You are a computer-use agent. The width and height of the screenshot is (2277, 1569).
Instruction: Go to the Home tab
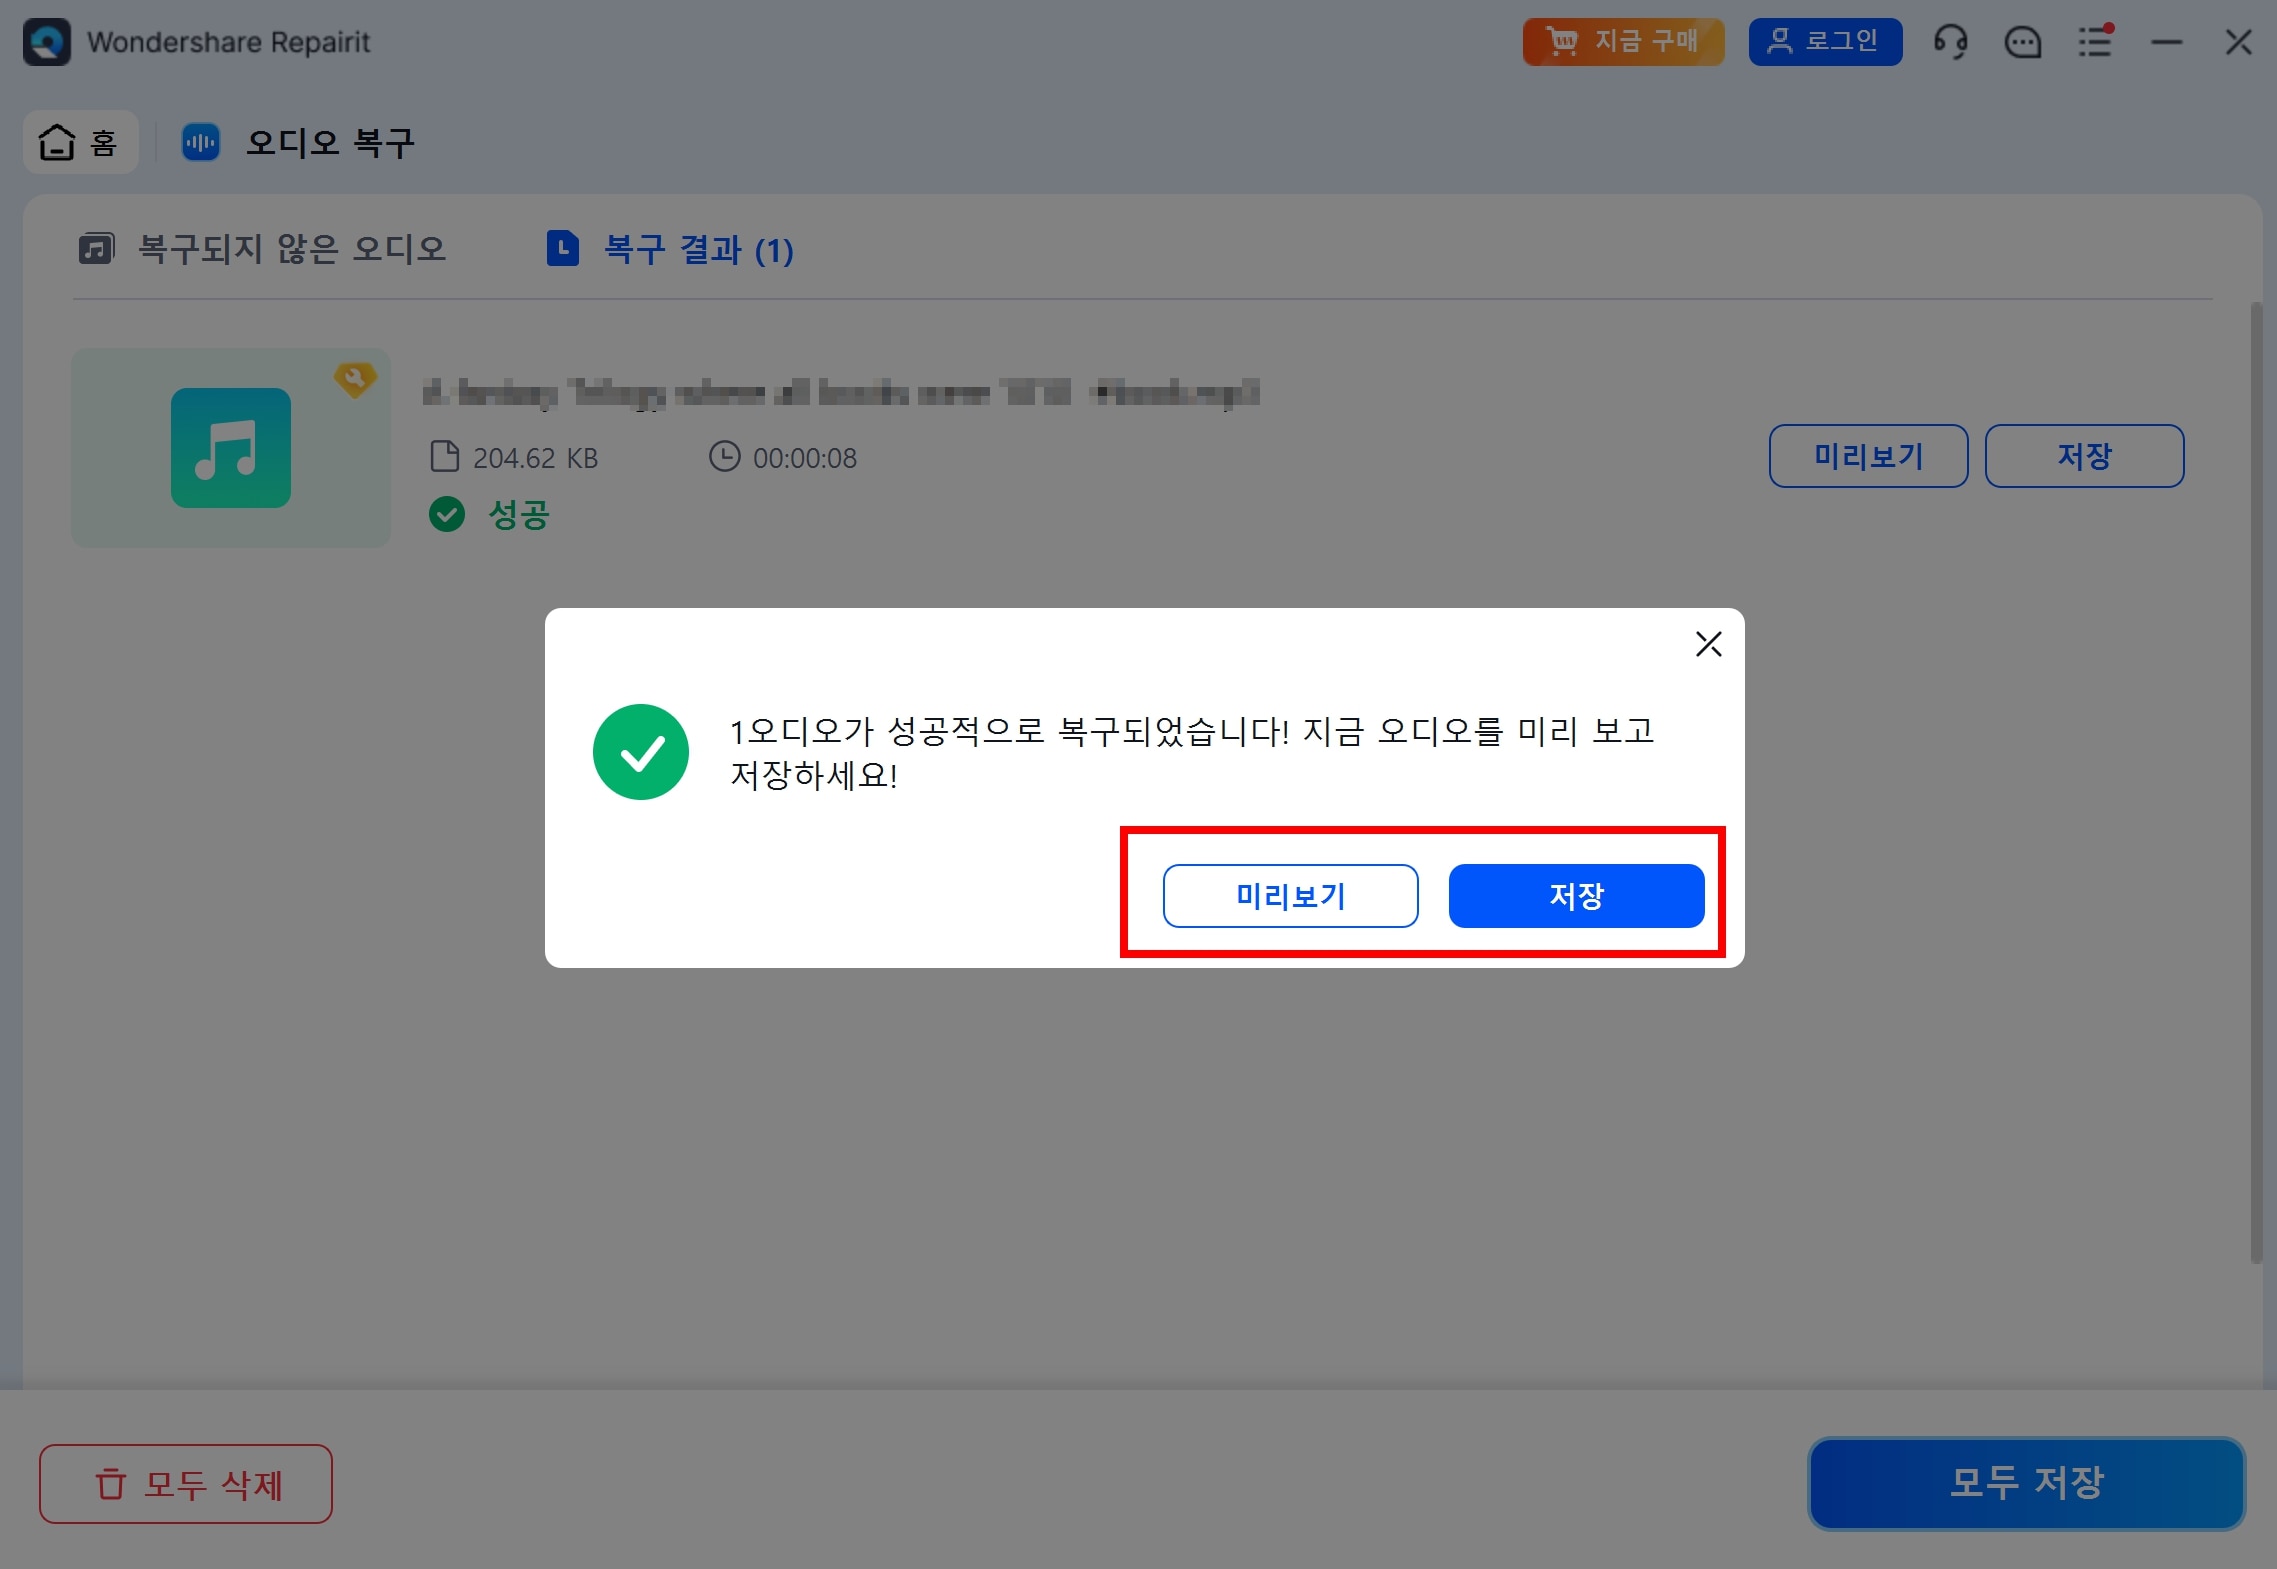click(x=80, y=142)
